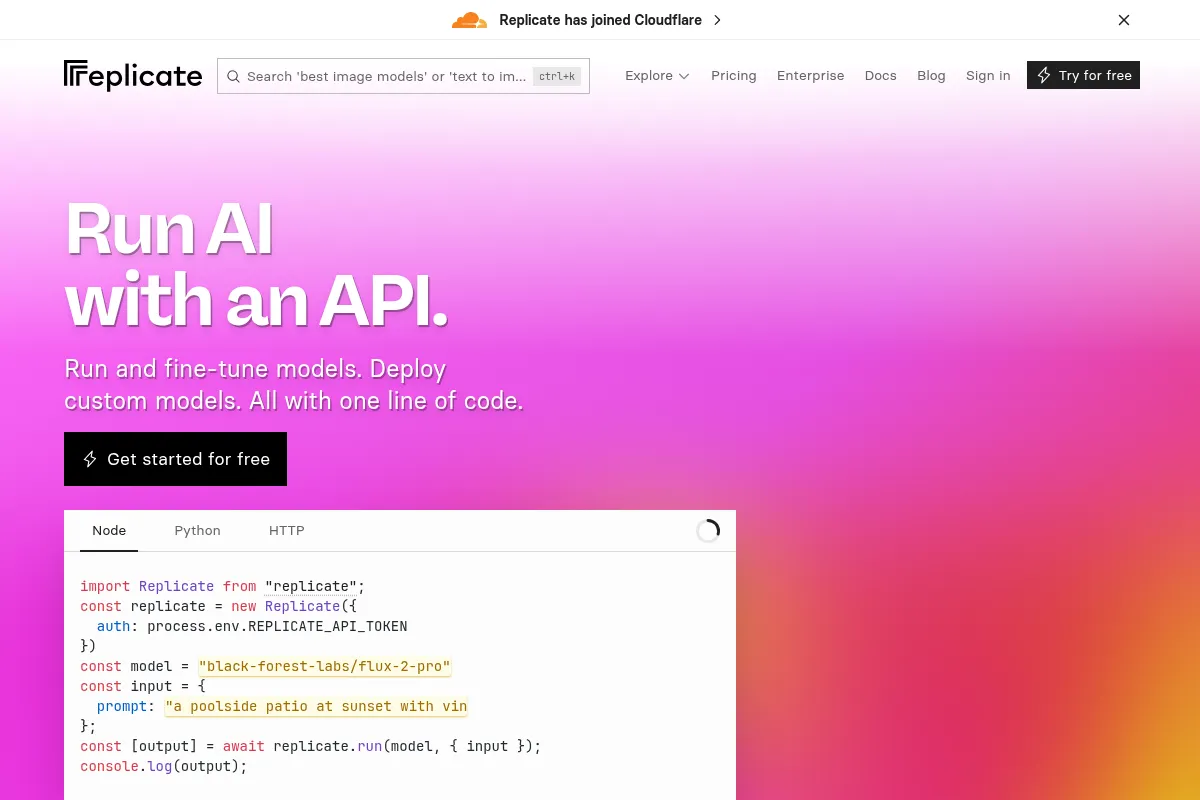Select the Node code tab
Screen dimensions: 1200x800
pos(109,530)
